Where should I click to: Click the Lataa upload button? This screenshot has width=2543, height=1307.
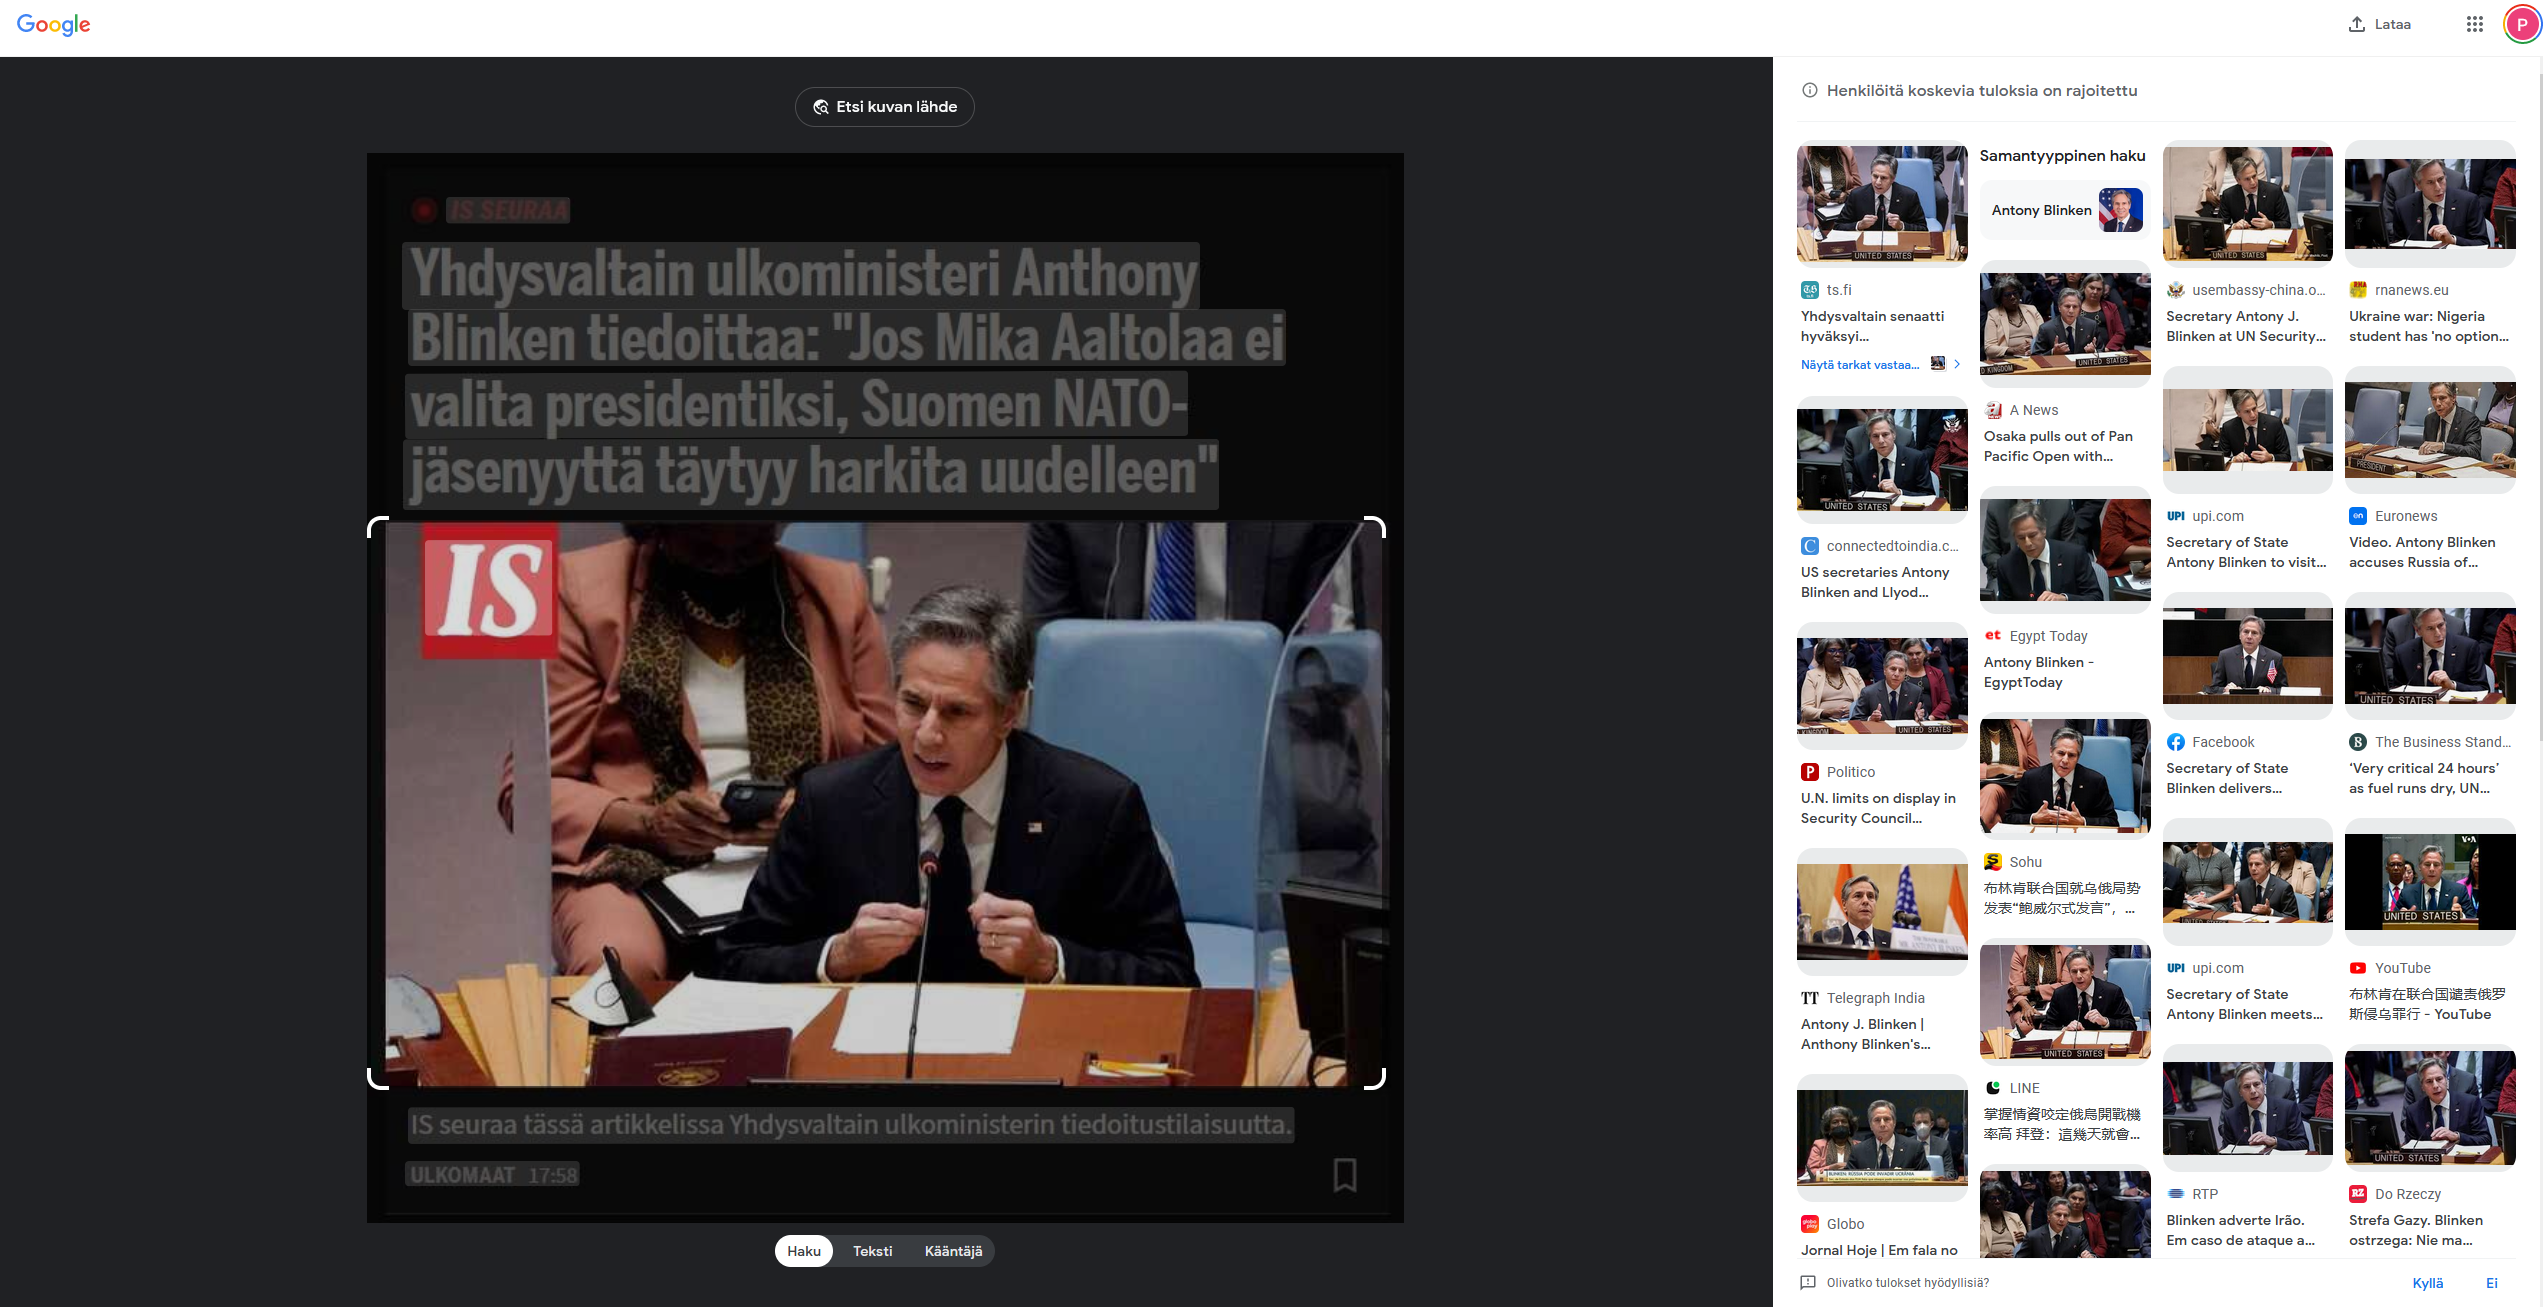[2380, 24]
